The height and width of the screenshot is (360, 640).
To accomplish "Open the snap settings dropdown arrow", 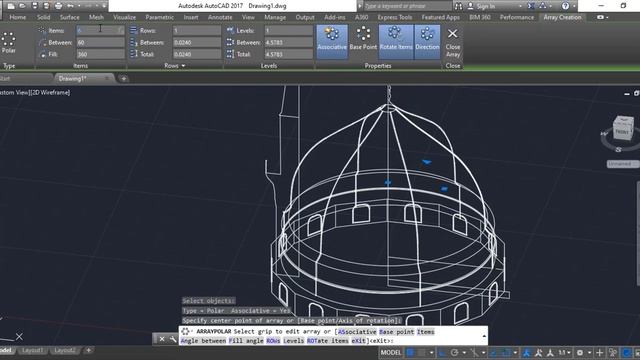I will (432, 352).
